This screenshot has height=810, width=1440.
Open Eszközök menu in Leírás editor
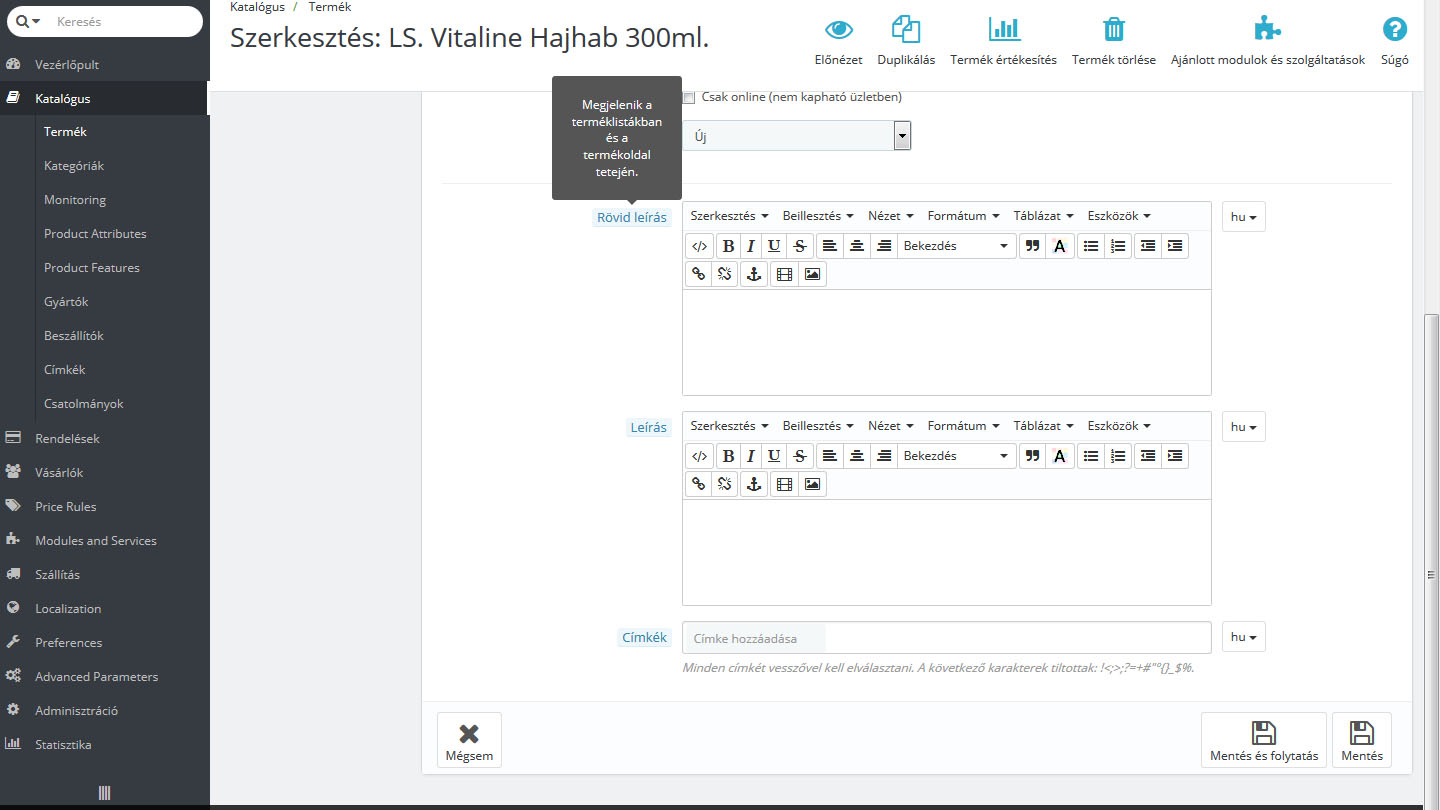[x=1119, y=426]
